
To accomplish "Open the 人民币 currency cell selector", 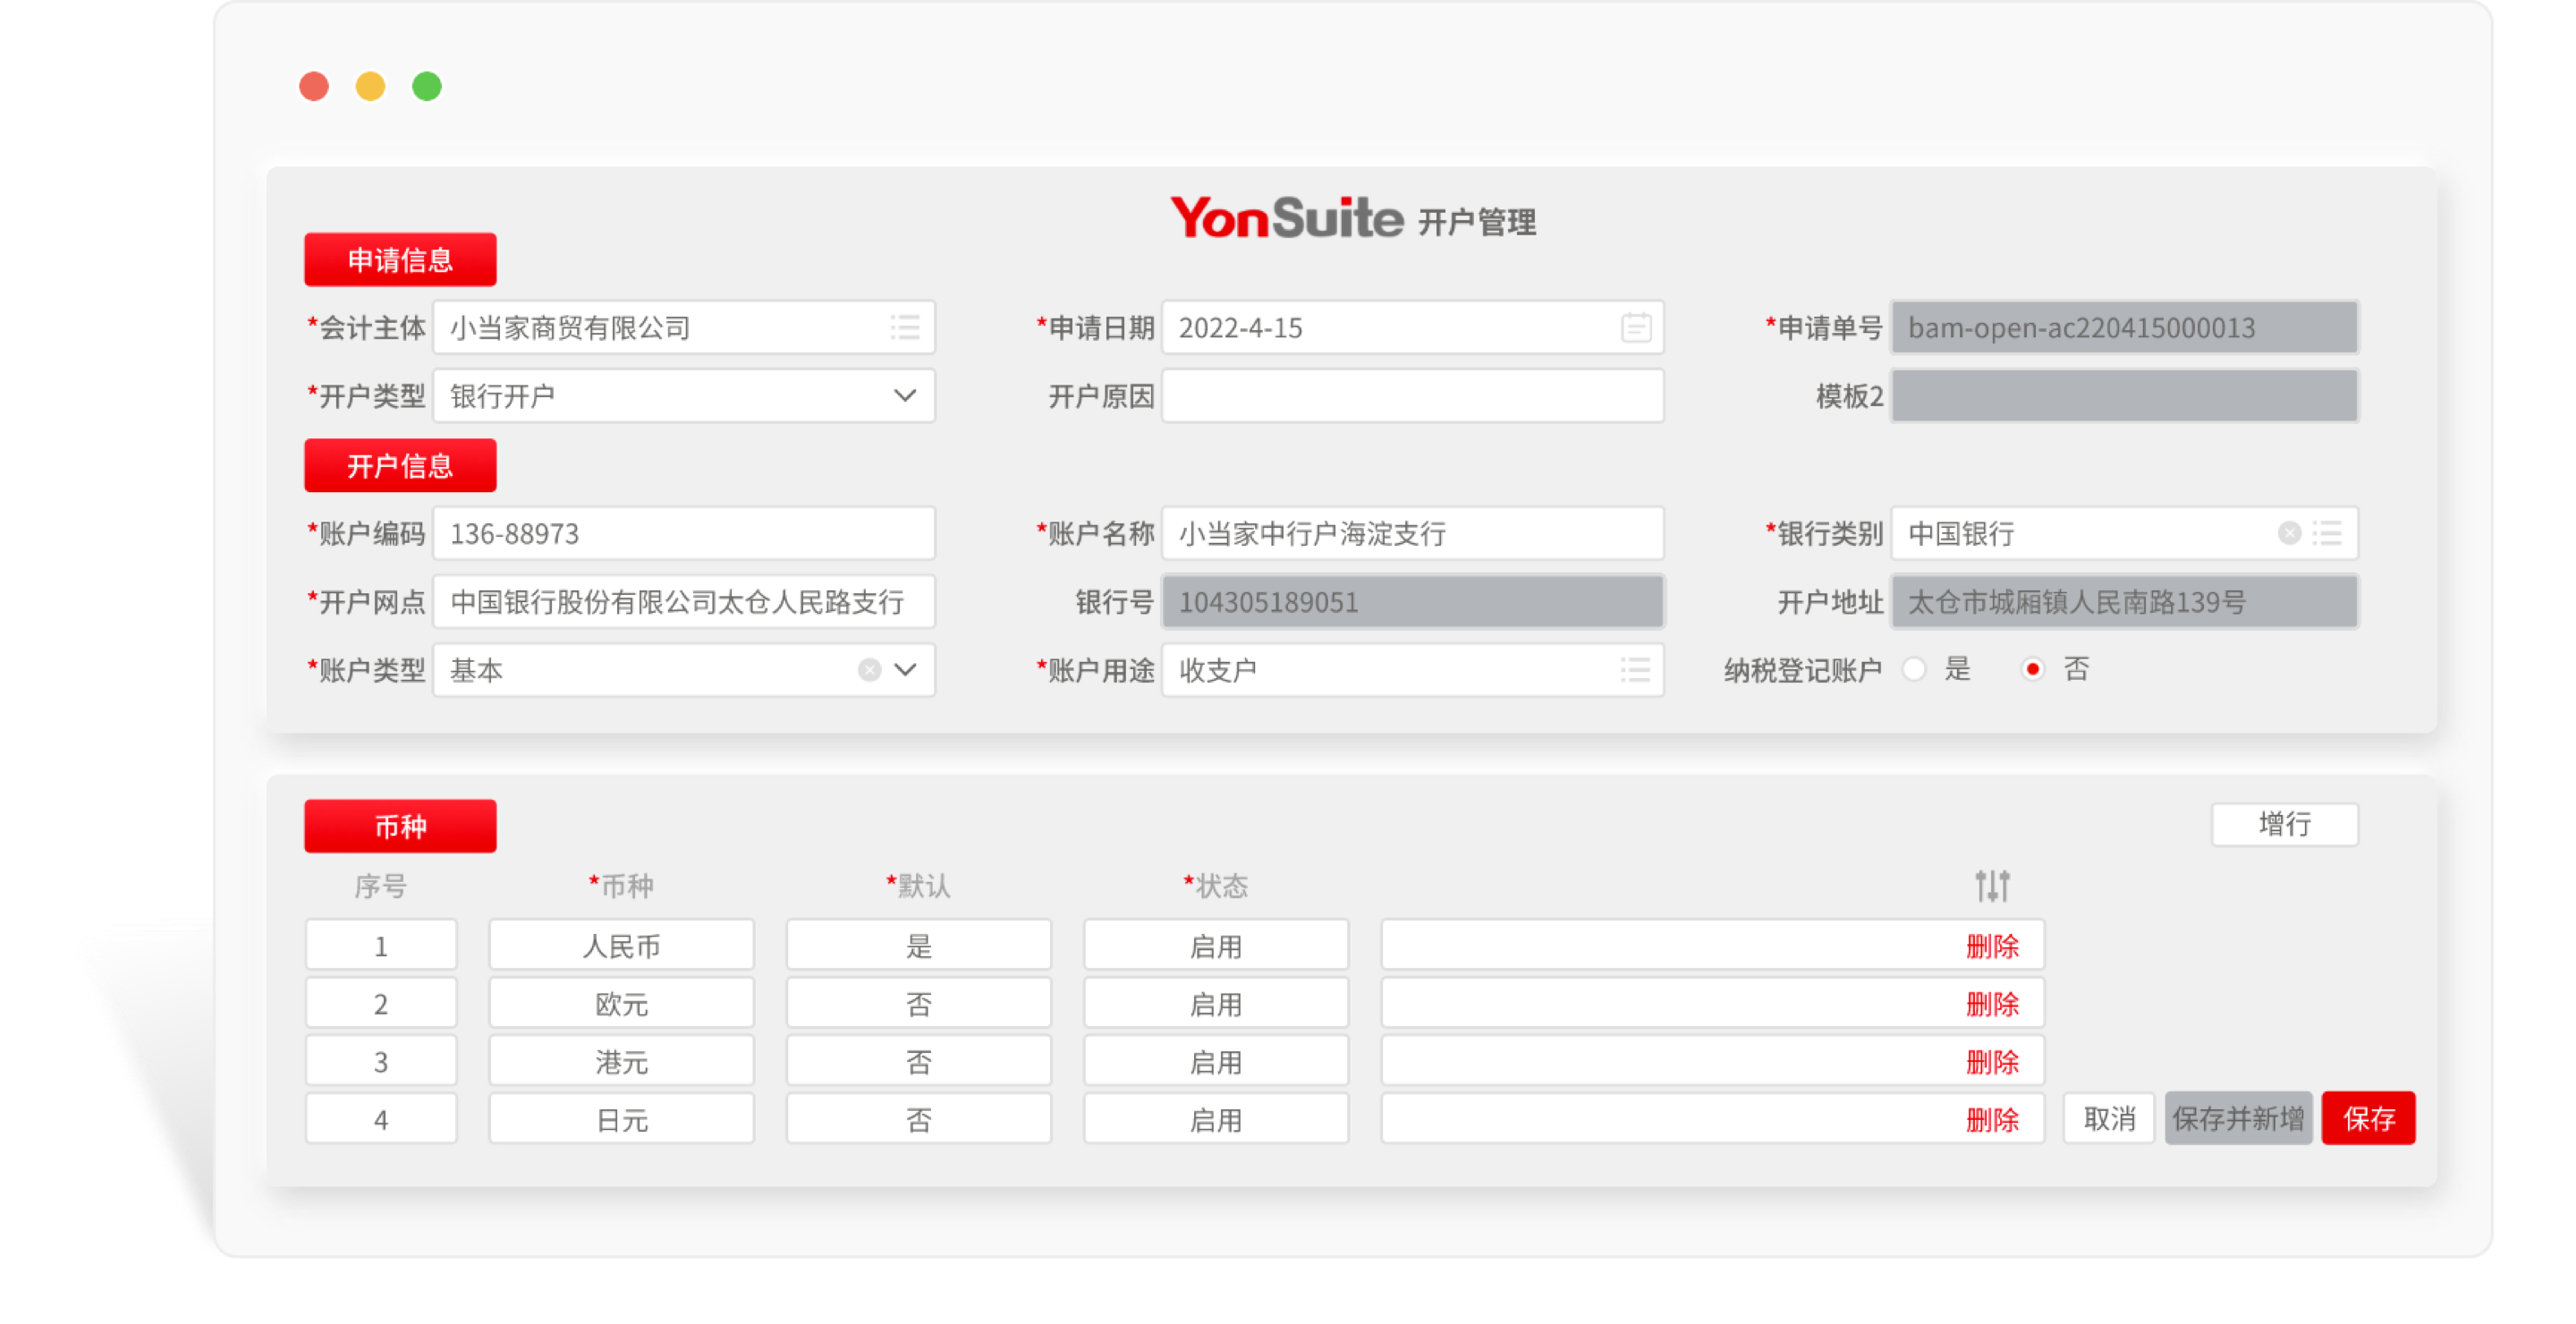I will pos(621,944).
